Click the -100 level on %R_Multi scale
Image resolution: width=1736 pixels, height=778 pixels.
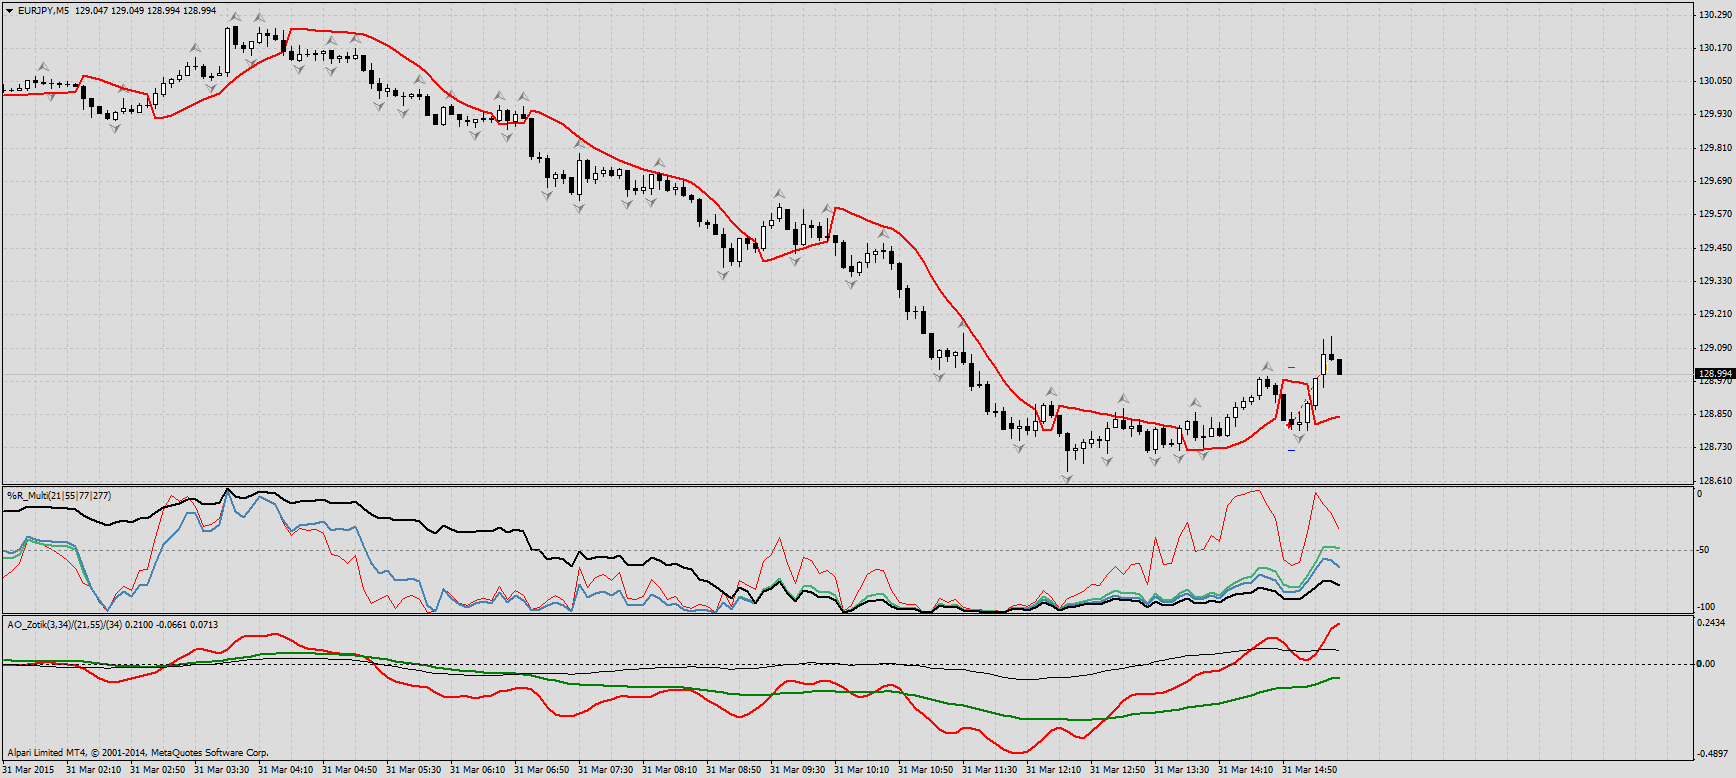pos(1705,607)
